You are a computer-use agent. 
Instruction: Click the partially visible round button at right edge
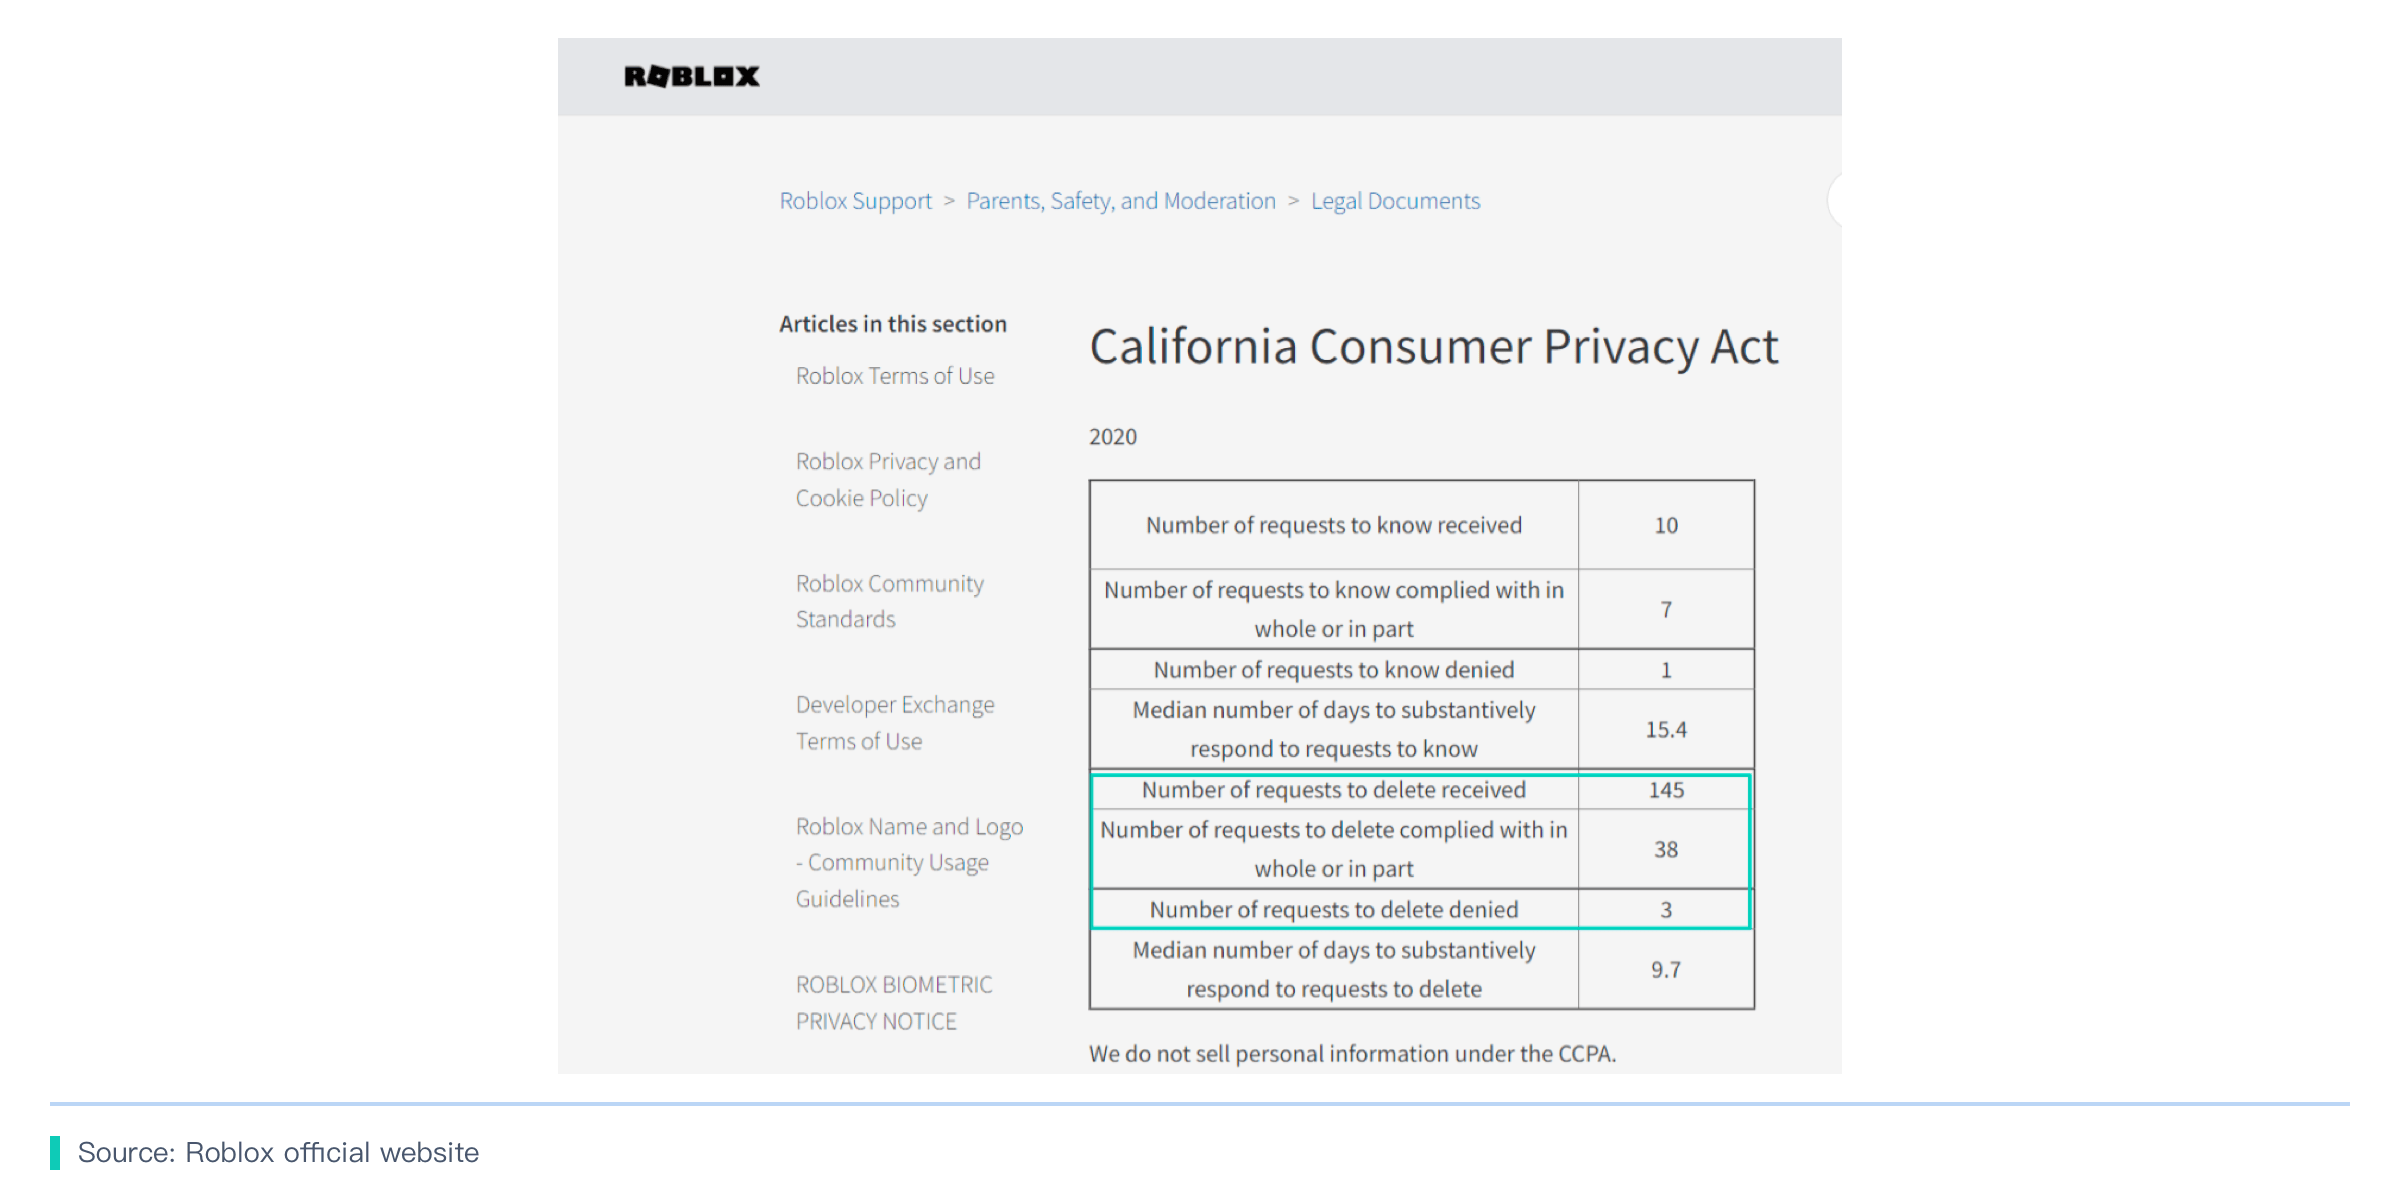(1835, 200)
